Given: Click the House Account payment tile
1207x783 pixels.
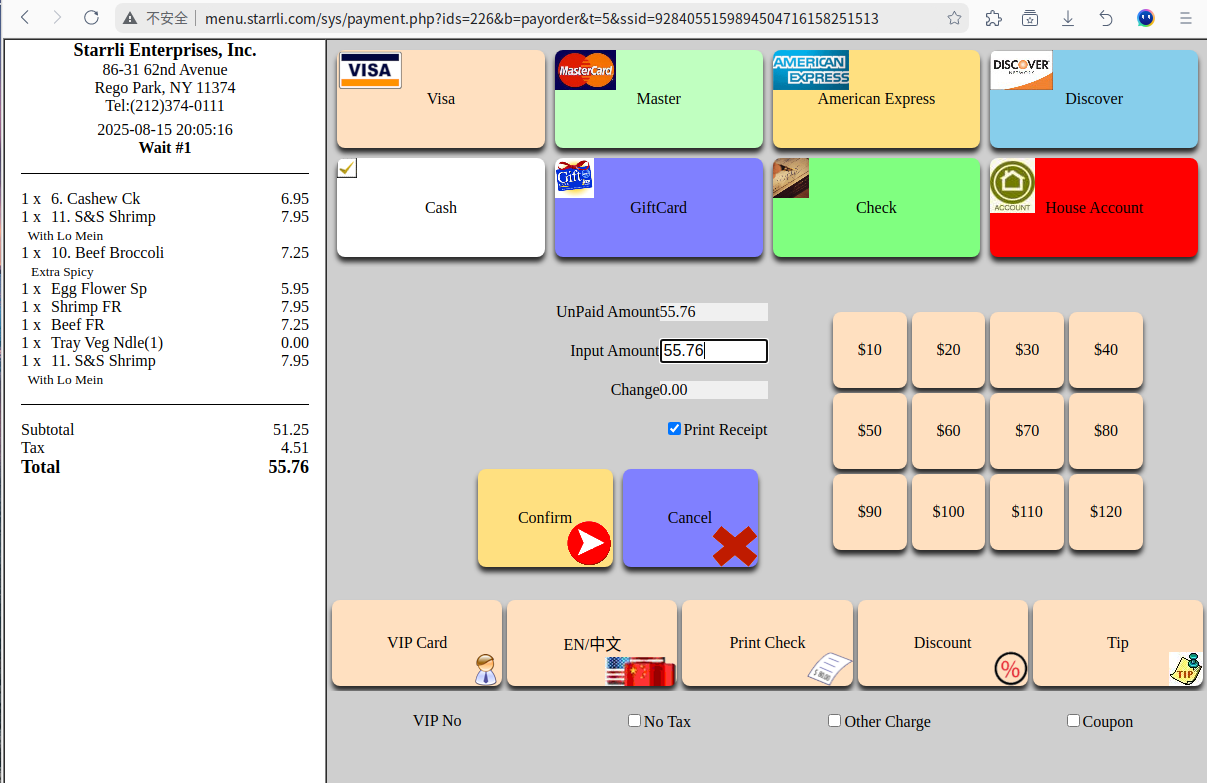Looking at the screenshot, I should 1093,208.
